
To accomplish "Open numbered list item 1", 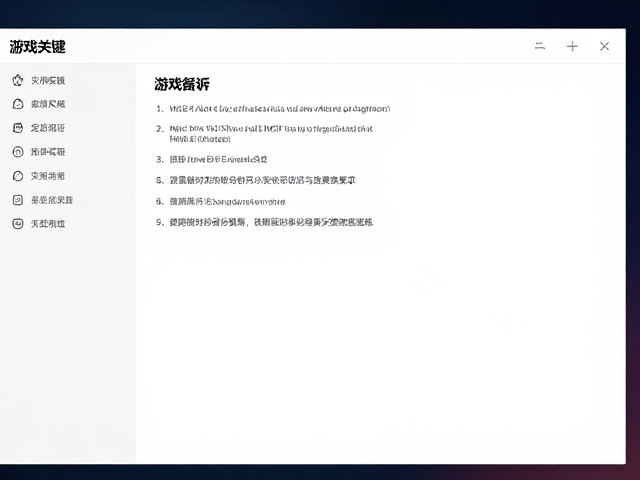I will click(x=273, y=109).
